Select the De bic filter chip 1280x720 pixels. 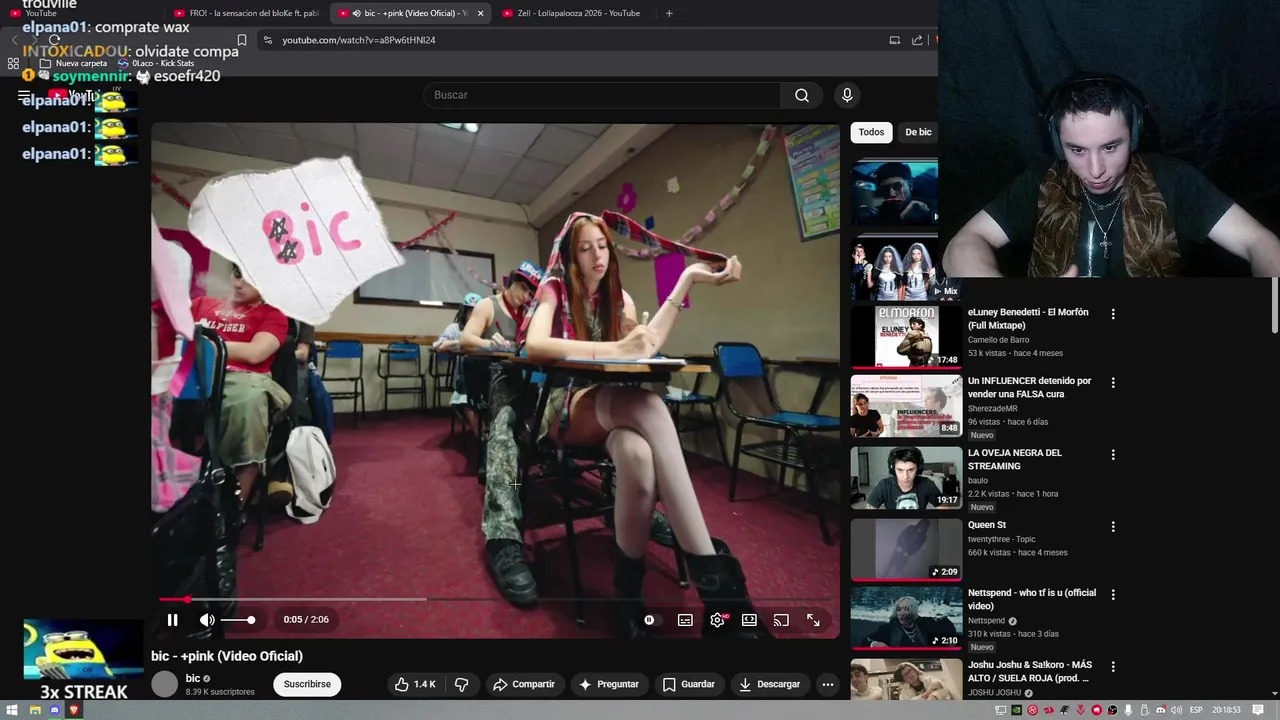click(x=918, y=132)
